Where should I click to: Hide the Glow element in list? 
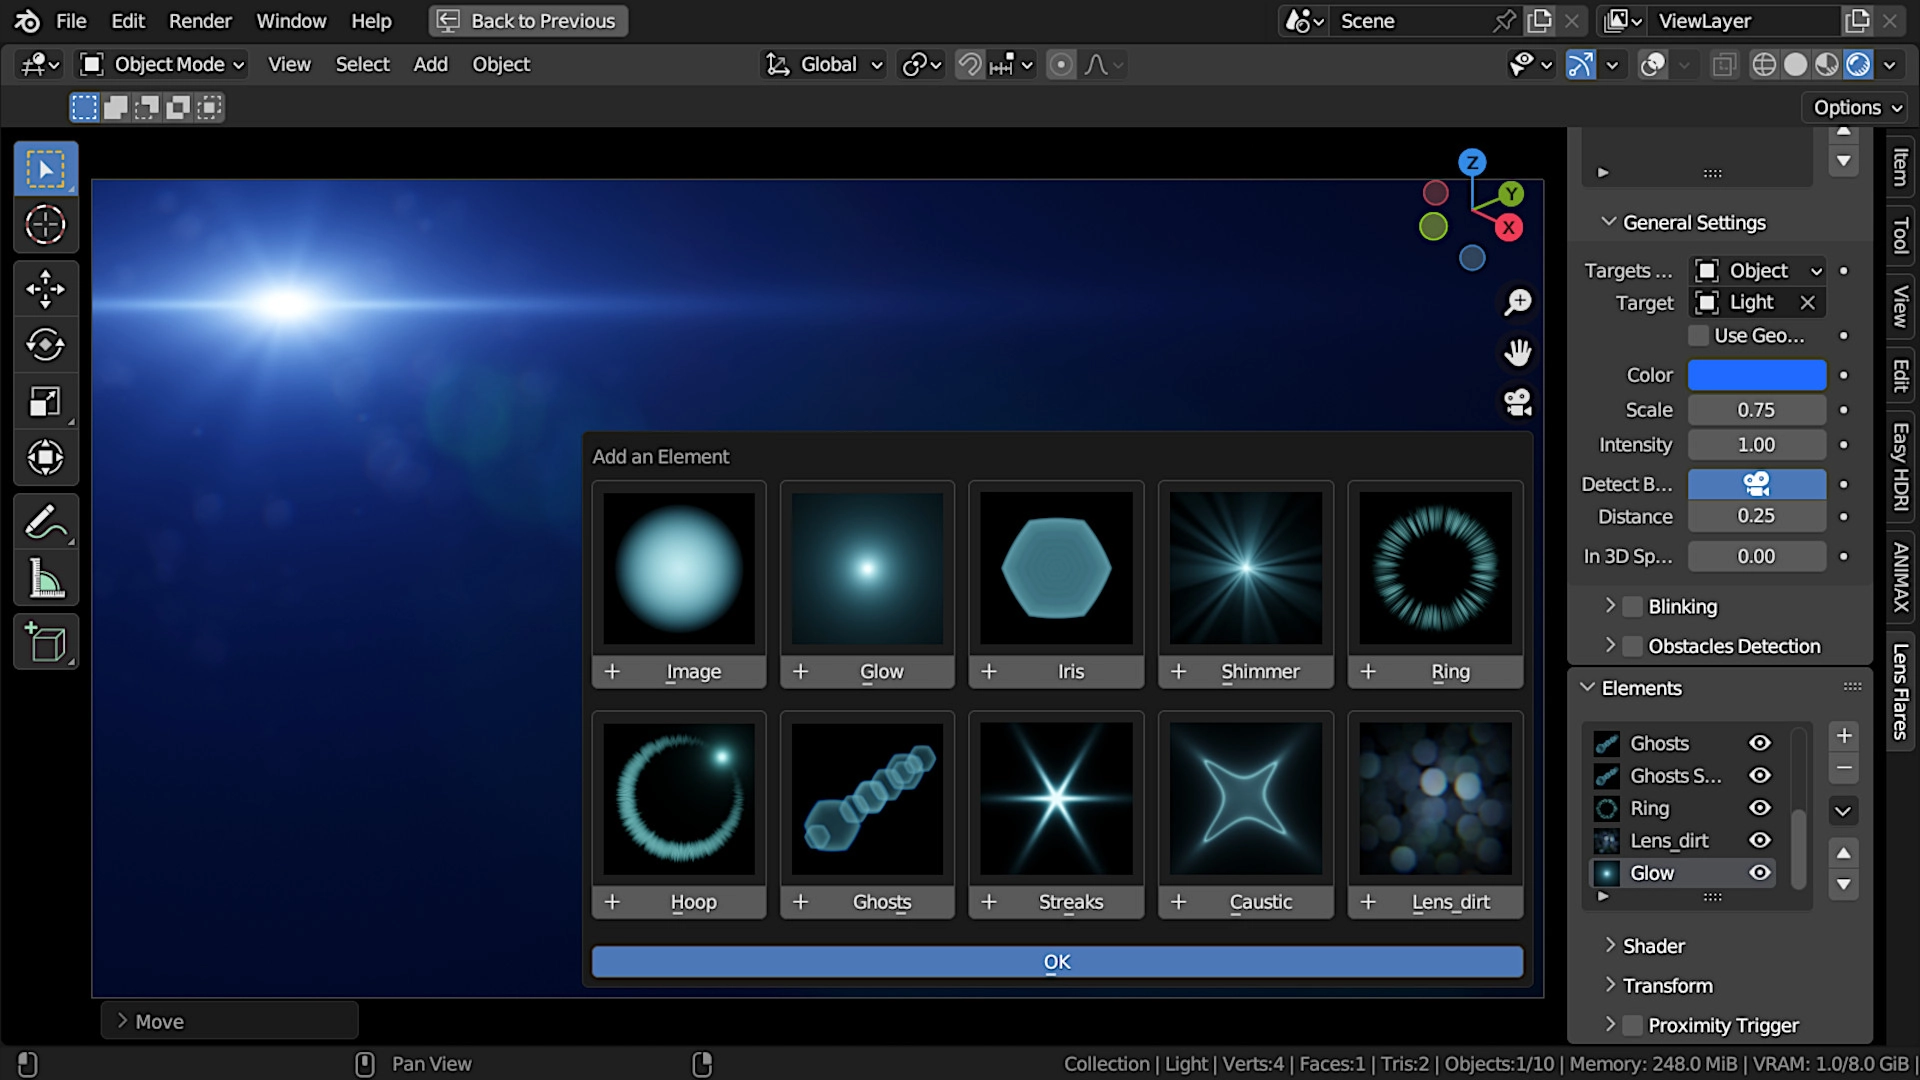[1760, 873]
